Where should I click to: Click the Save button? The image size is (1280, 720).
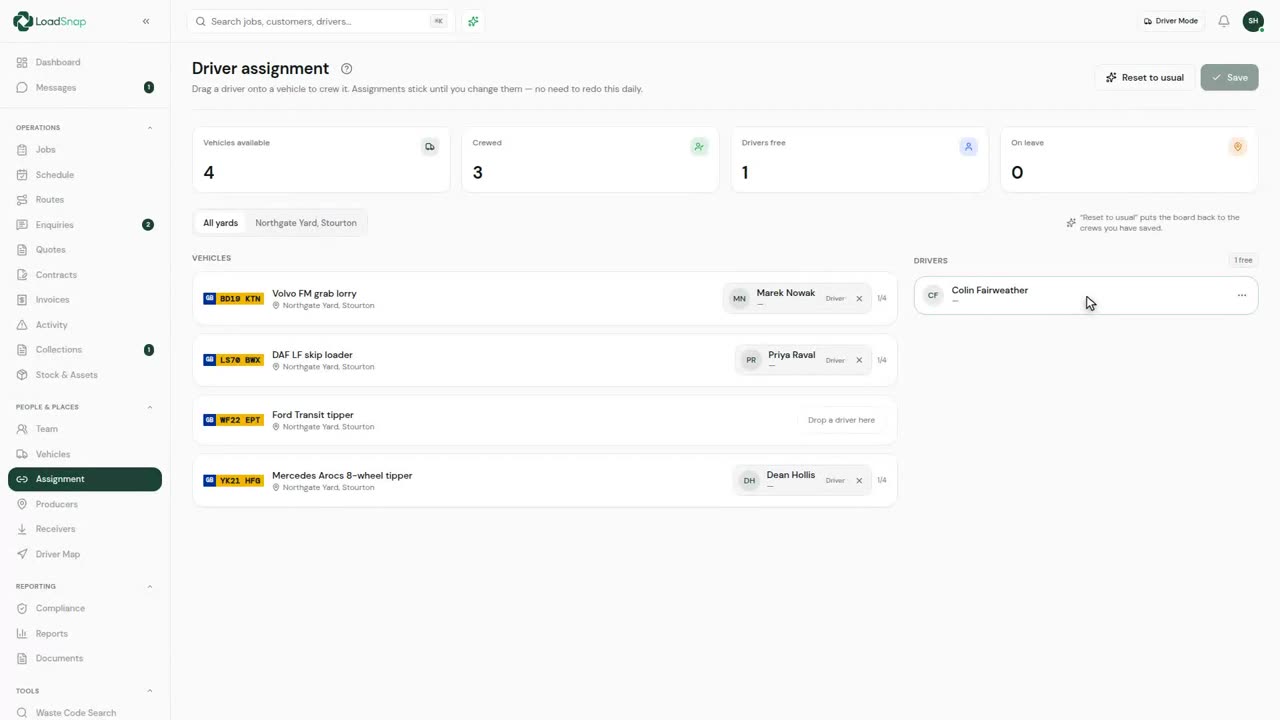(1229, 77)
